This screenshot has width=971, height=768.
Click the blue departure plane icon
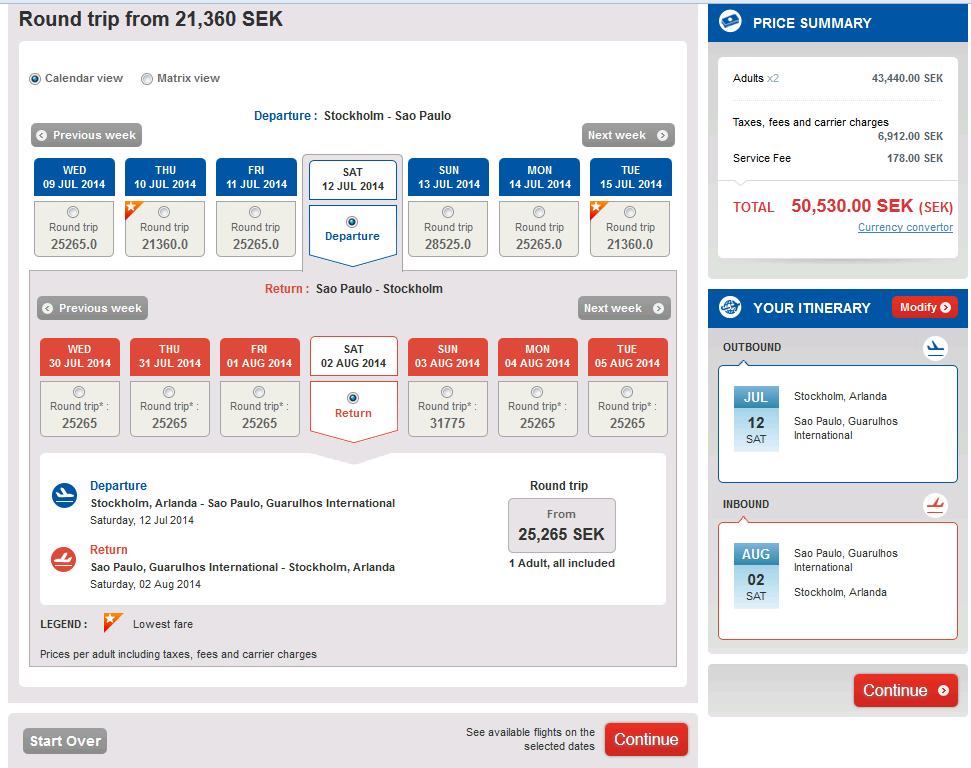(64, 495)
